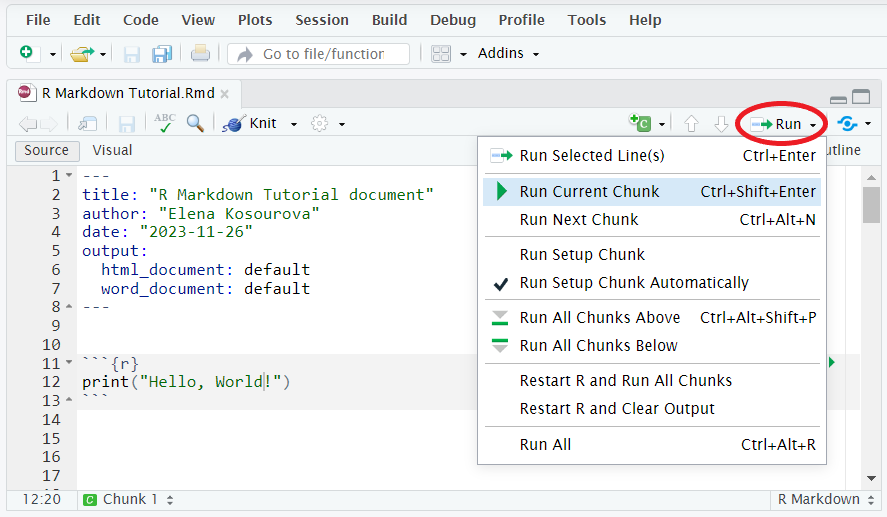887x517 pixels.
Task: Switch editor to Visual mode
Action: click(112, 150)
